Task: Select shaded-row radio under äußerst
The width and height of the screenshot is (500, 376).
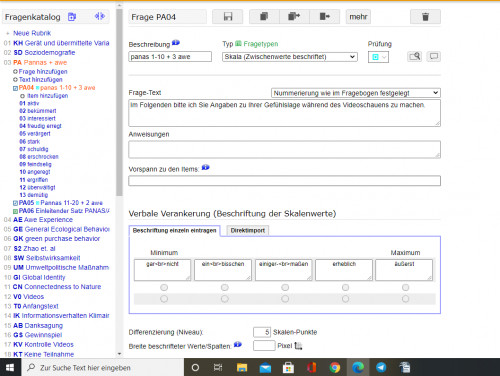Action: (x=405, y=299)
